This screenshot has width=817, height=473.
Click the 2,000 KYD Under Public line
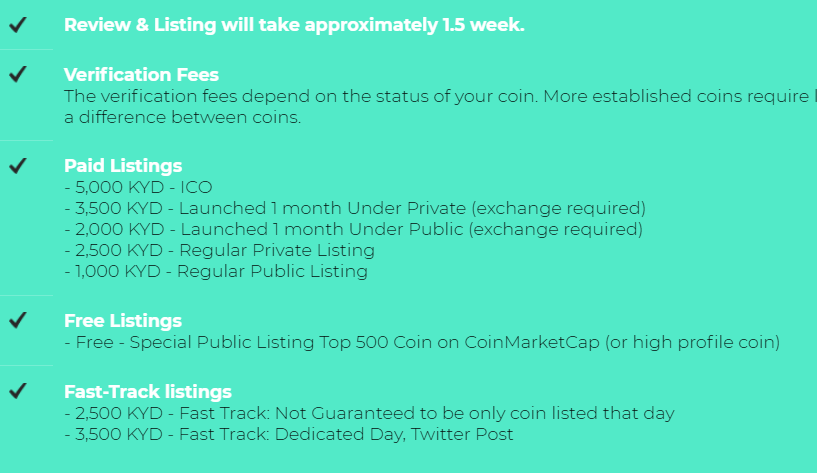(353, 229)
